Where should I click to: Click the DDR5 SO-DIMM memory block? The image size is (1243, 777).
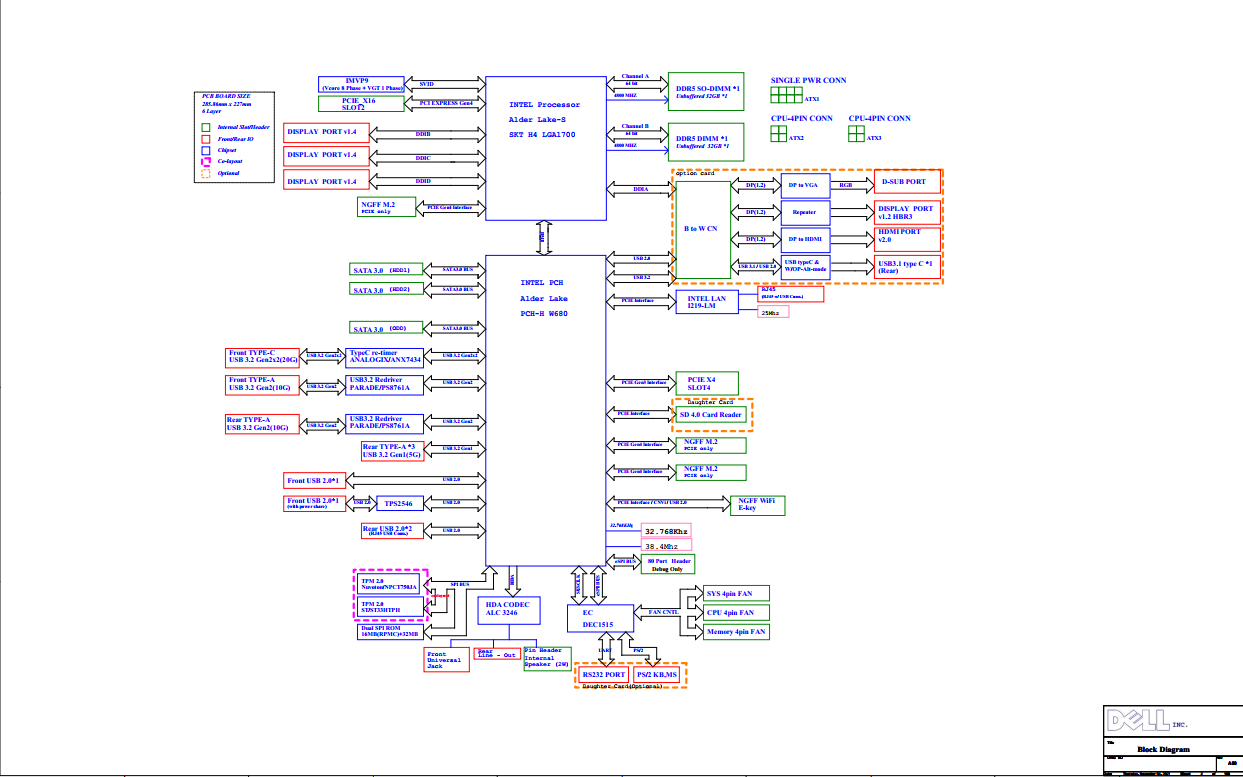708,92
